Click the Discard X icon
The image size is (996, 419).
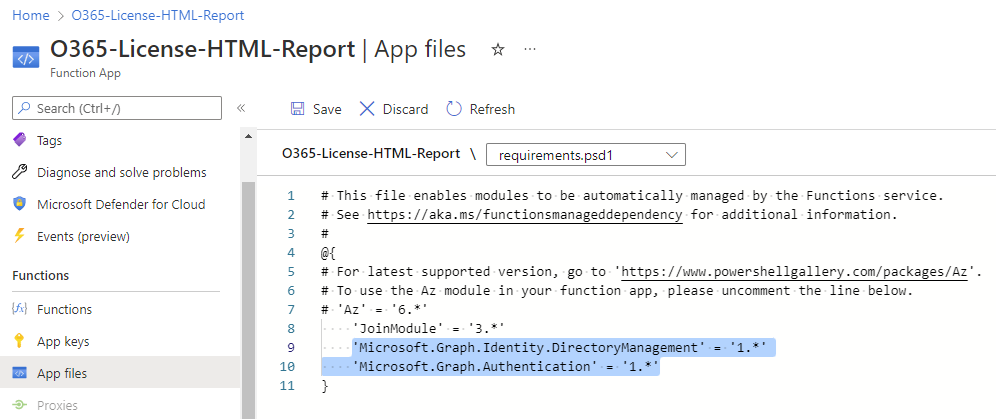pos(367,109)
